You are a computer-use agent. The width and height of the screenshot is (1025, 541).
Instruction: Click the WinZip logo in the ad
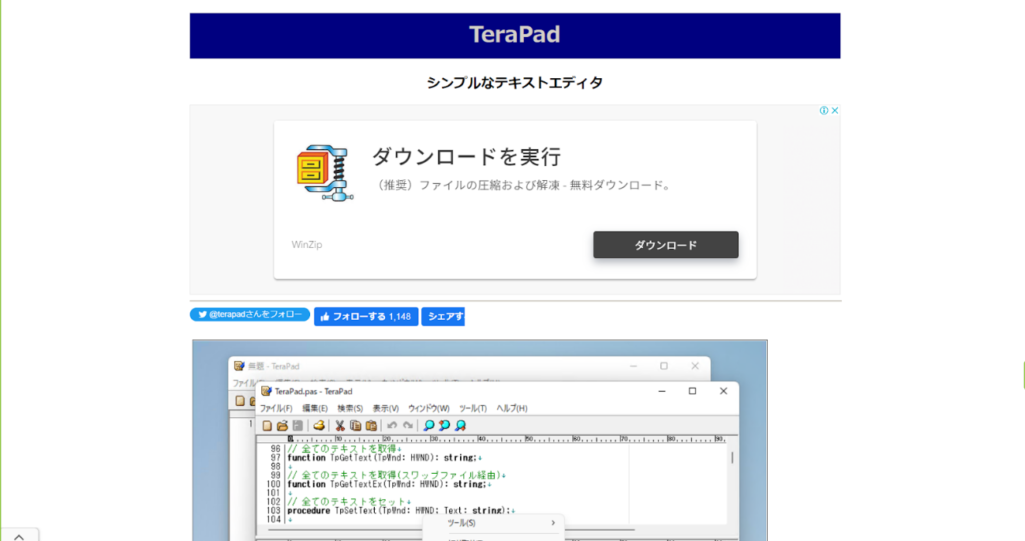[325, 173]
